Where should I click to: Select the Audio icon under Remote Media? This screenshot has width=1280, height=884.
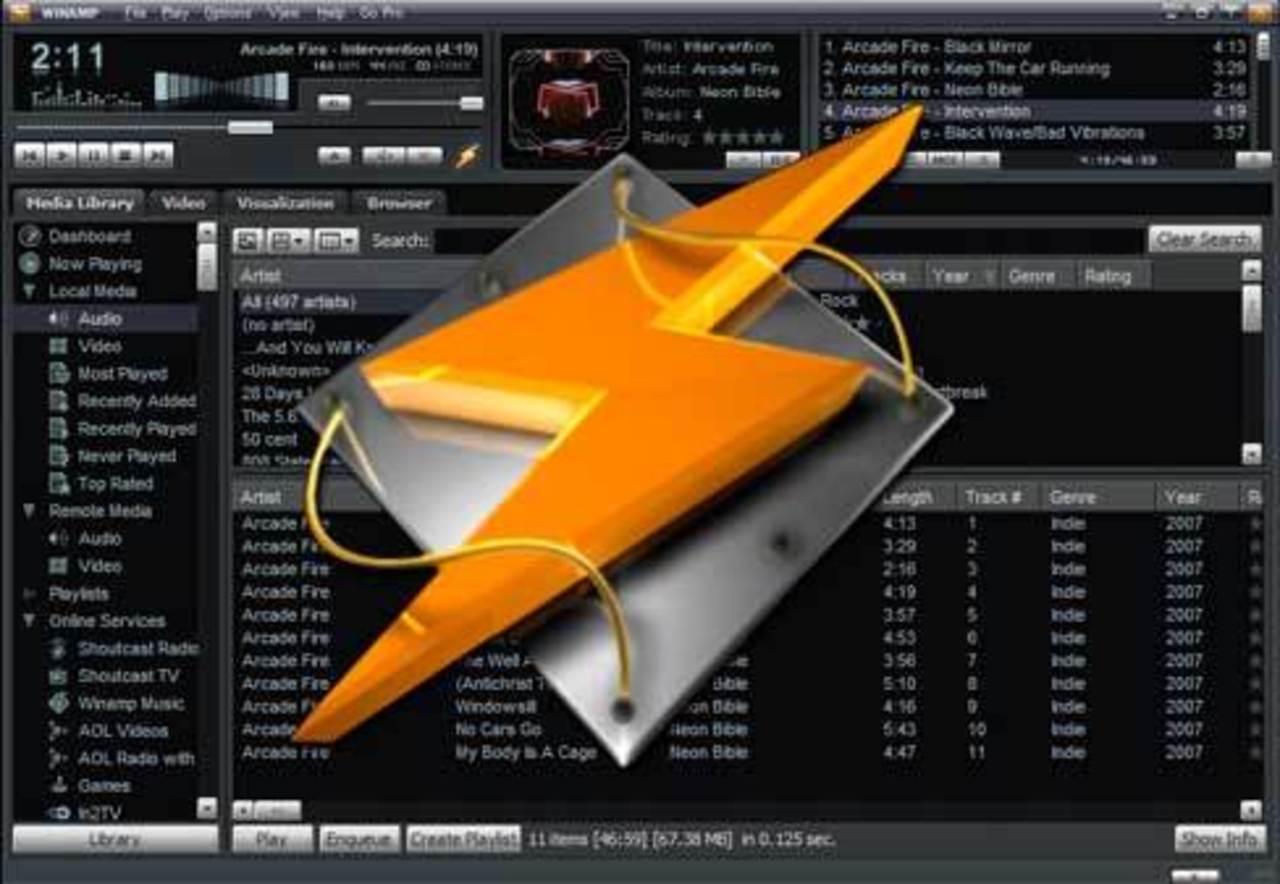click(59, 539)
